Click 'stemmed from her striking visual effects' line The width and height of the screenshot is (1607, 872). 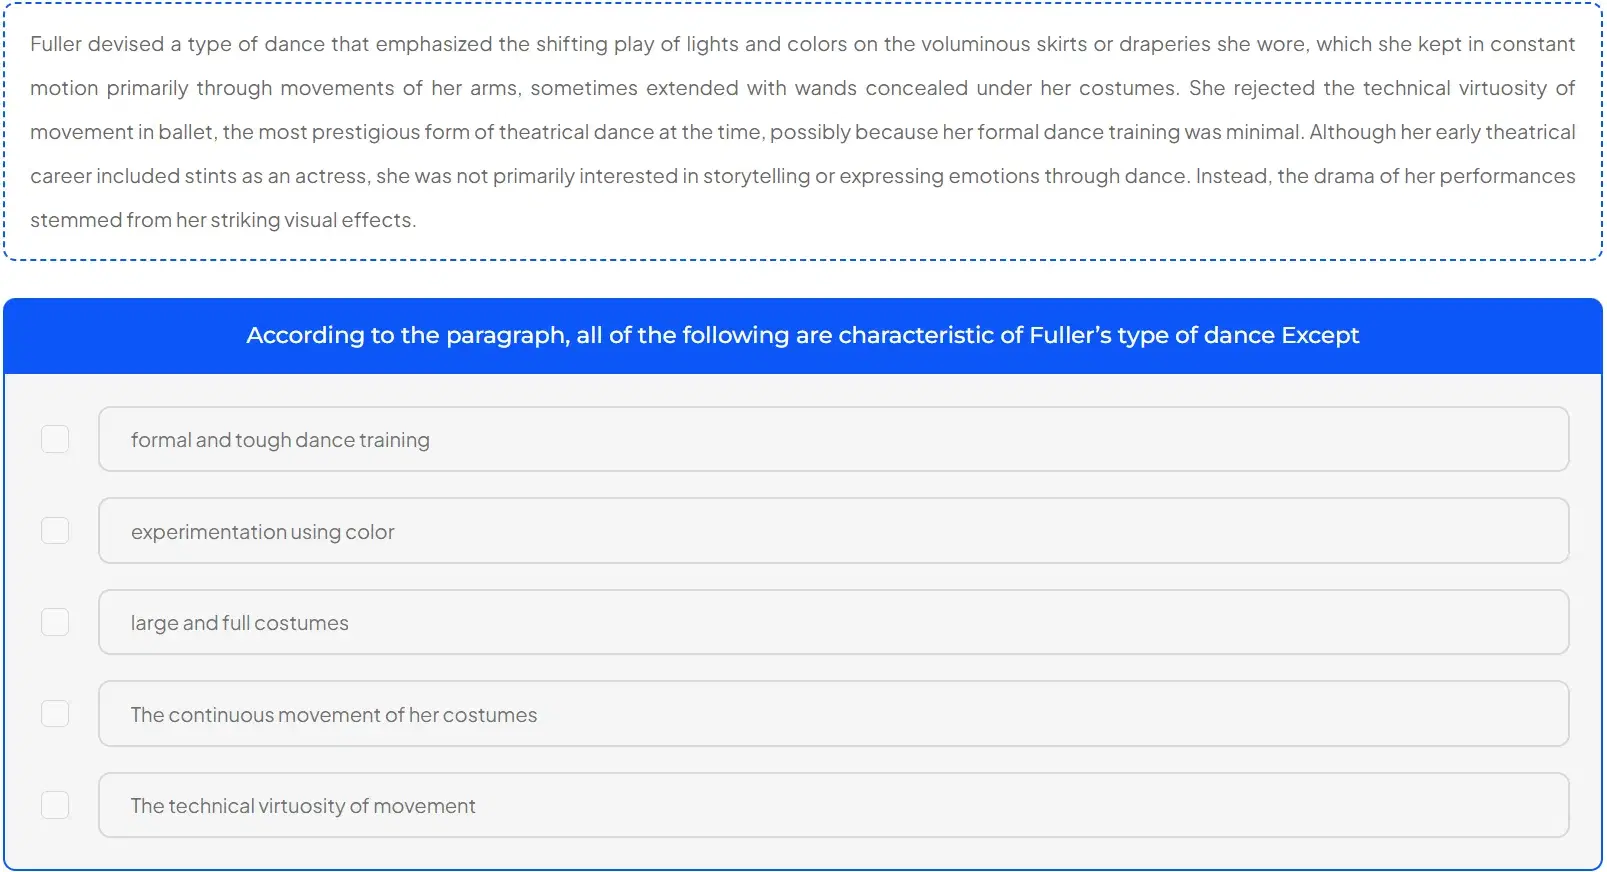point(222,220)
